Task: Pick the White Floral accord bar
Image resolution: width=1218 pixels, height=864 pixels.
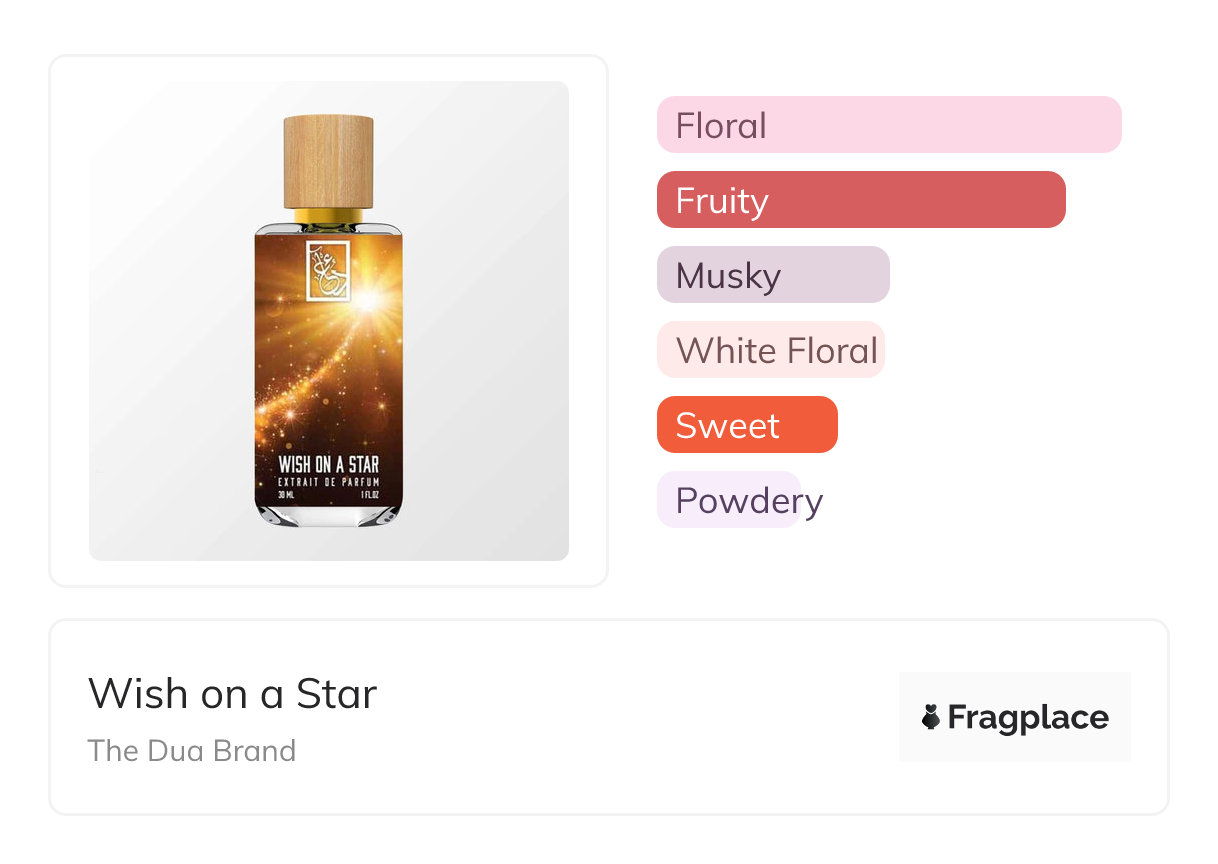Action: (770, 350)
